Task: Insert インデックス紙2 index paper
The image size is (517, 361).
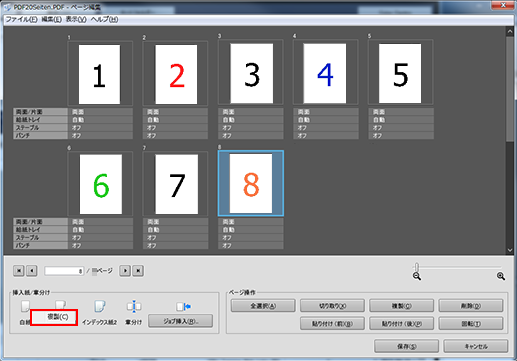Action: click(100, 306)
